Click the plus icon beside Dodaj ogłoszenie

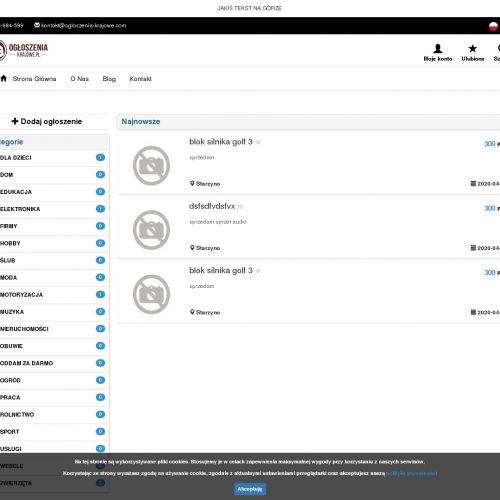point(15,121)
